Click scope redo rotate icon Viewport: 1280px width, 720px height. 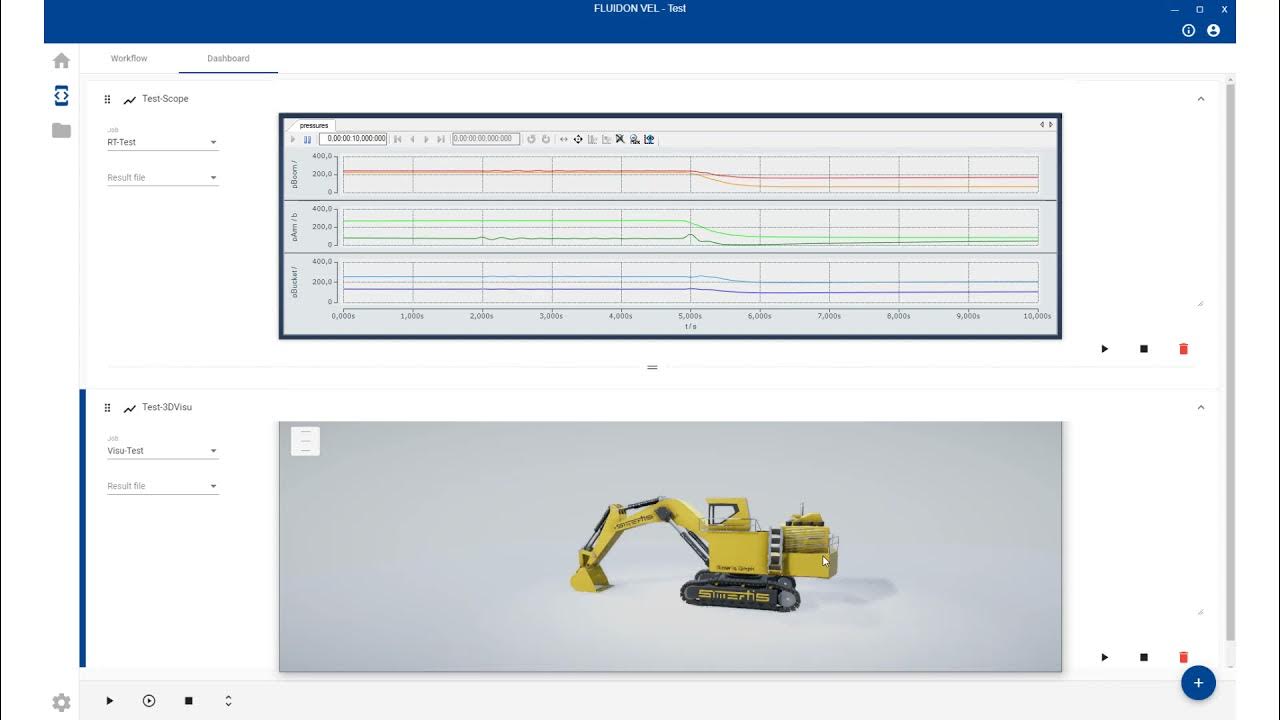tap(546, 139)
